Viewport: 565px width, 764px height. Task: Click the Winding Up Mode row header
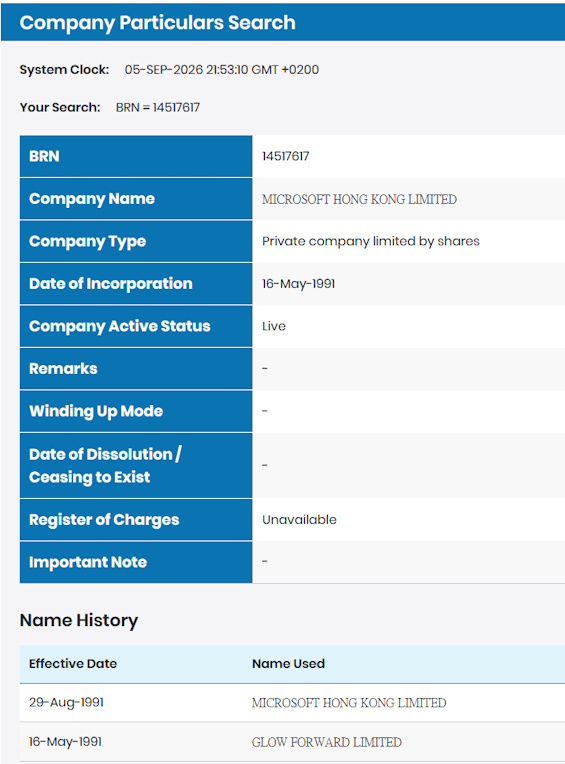(136, 411)
